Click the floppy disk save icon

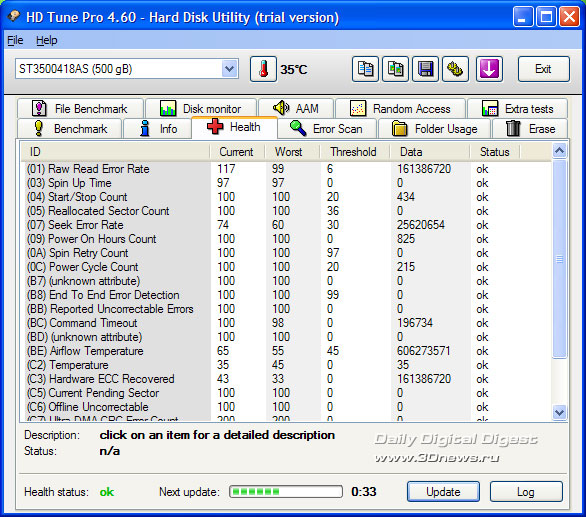coord(425,69)
